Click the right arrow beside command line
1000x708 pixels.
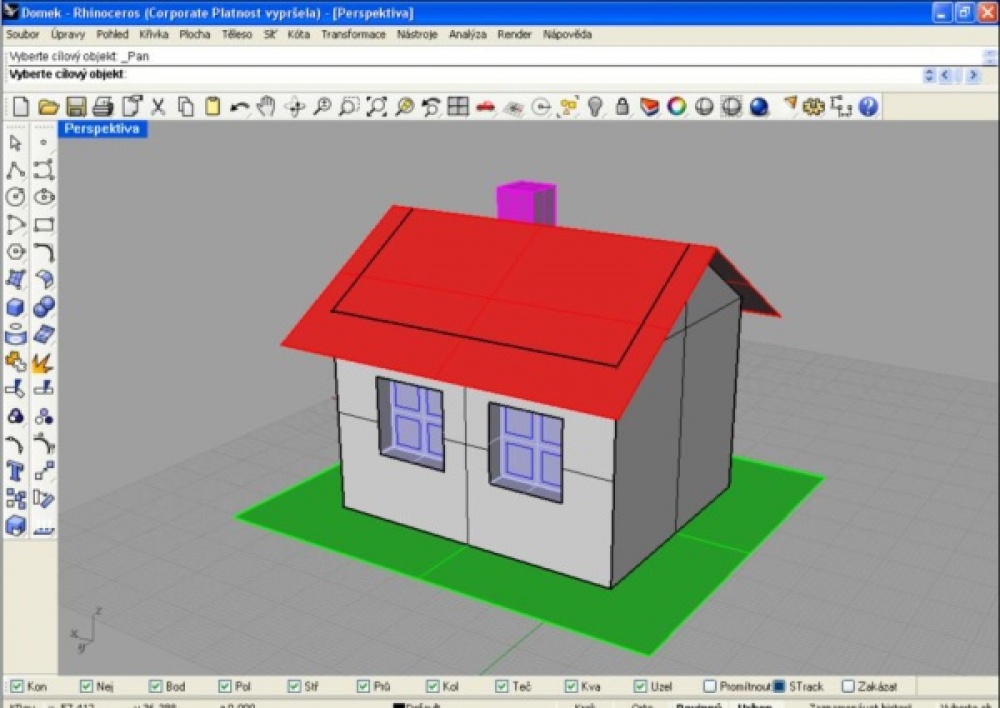coord(973,75)
